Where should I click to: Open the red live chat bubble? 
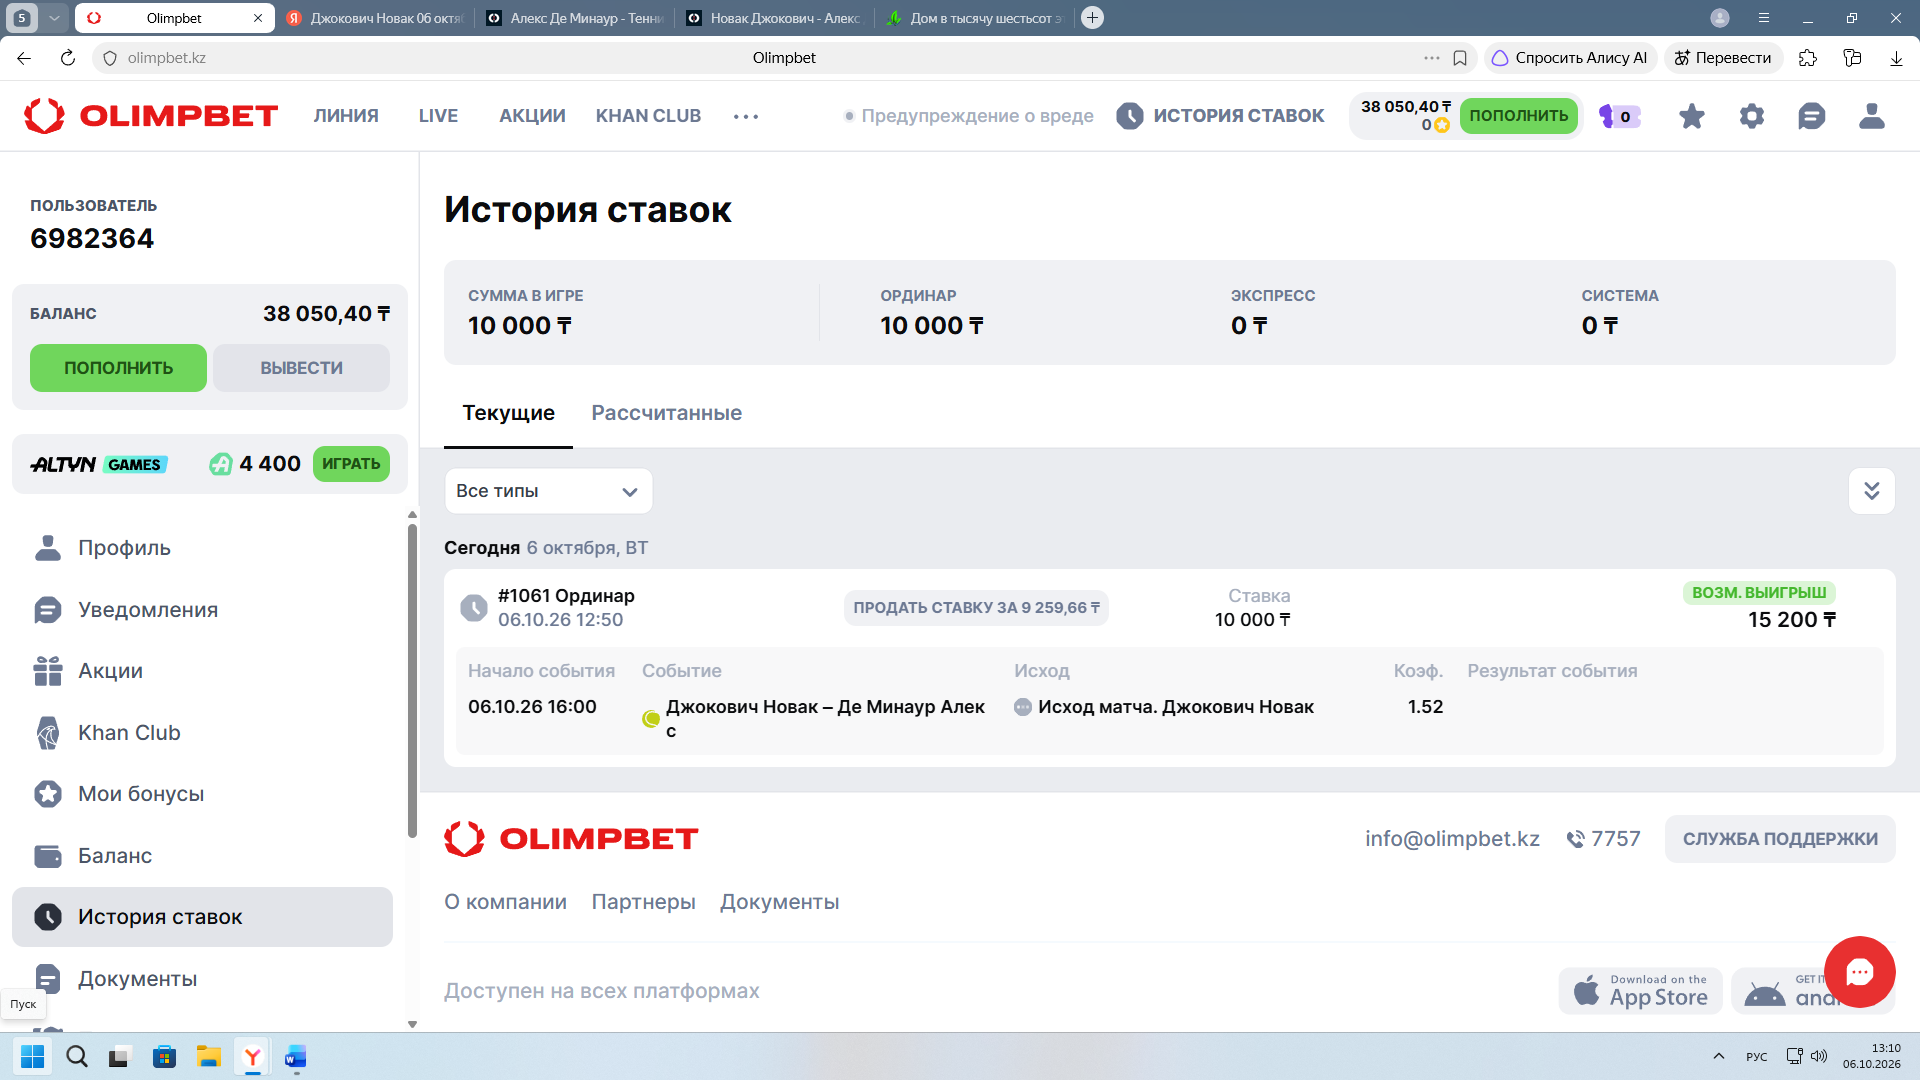1859,972
